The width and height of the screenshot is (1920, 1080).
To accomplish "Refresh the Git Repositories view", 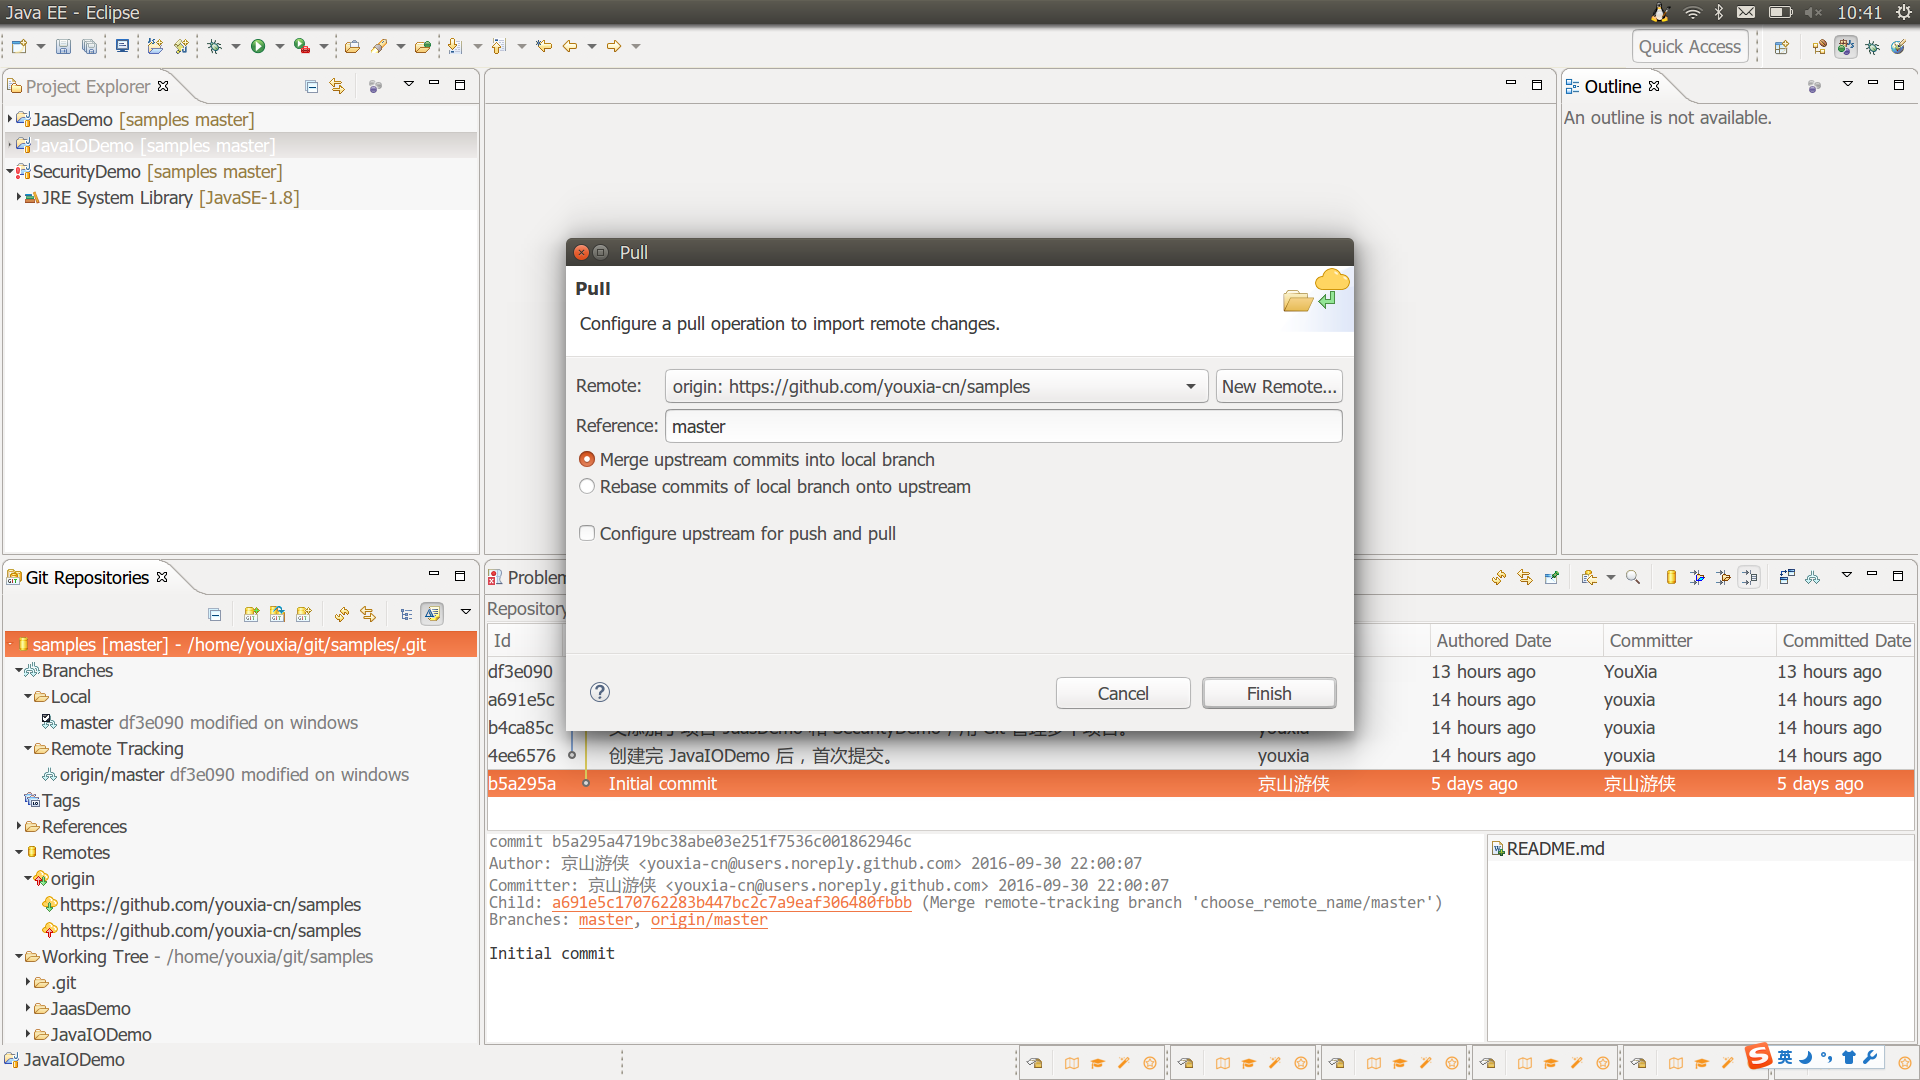I will (x=342, y=614).
